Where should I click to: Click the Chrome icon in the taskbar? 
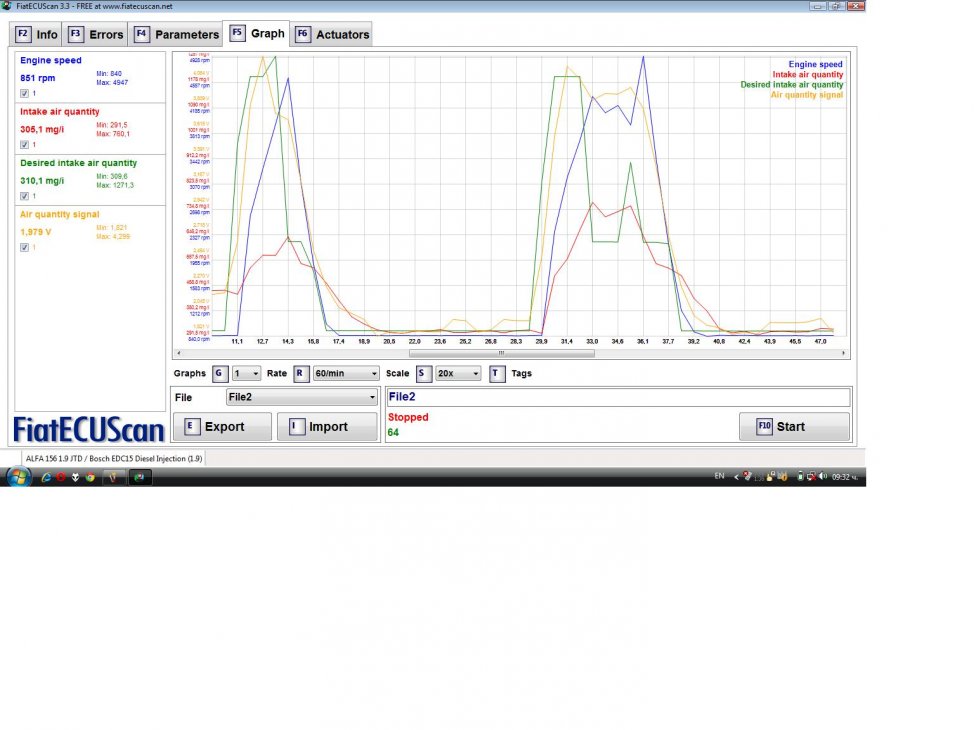(x=89, y=477)
